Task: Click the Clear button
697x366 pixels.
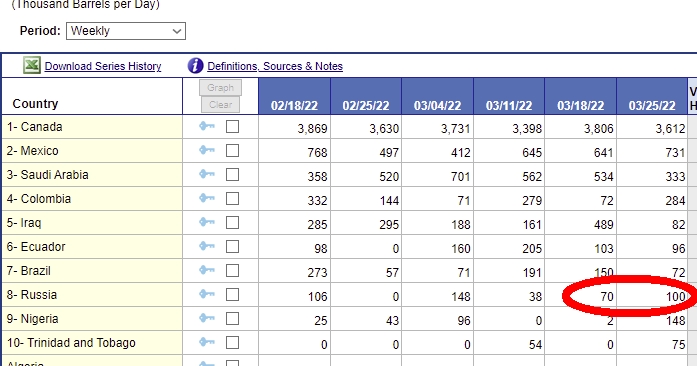Action: click(x=220, y=105)
